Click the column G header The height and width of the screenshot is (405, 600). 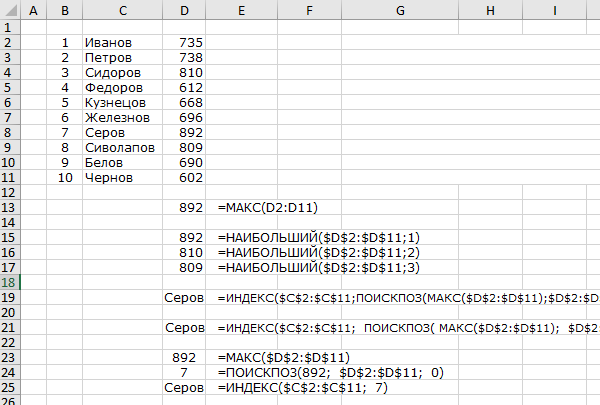[x=400, y=10]
